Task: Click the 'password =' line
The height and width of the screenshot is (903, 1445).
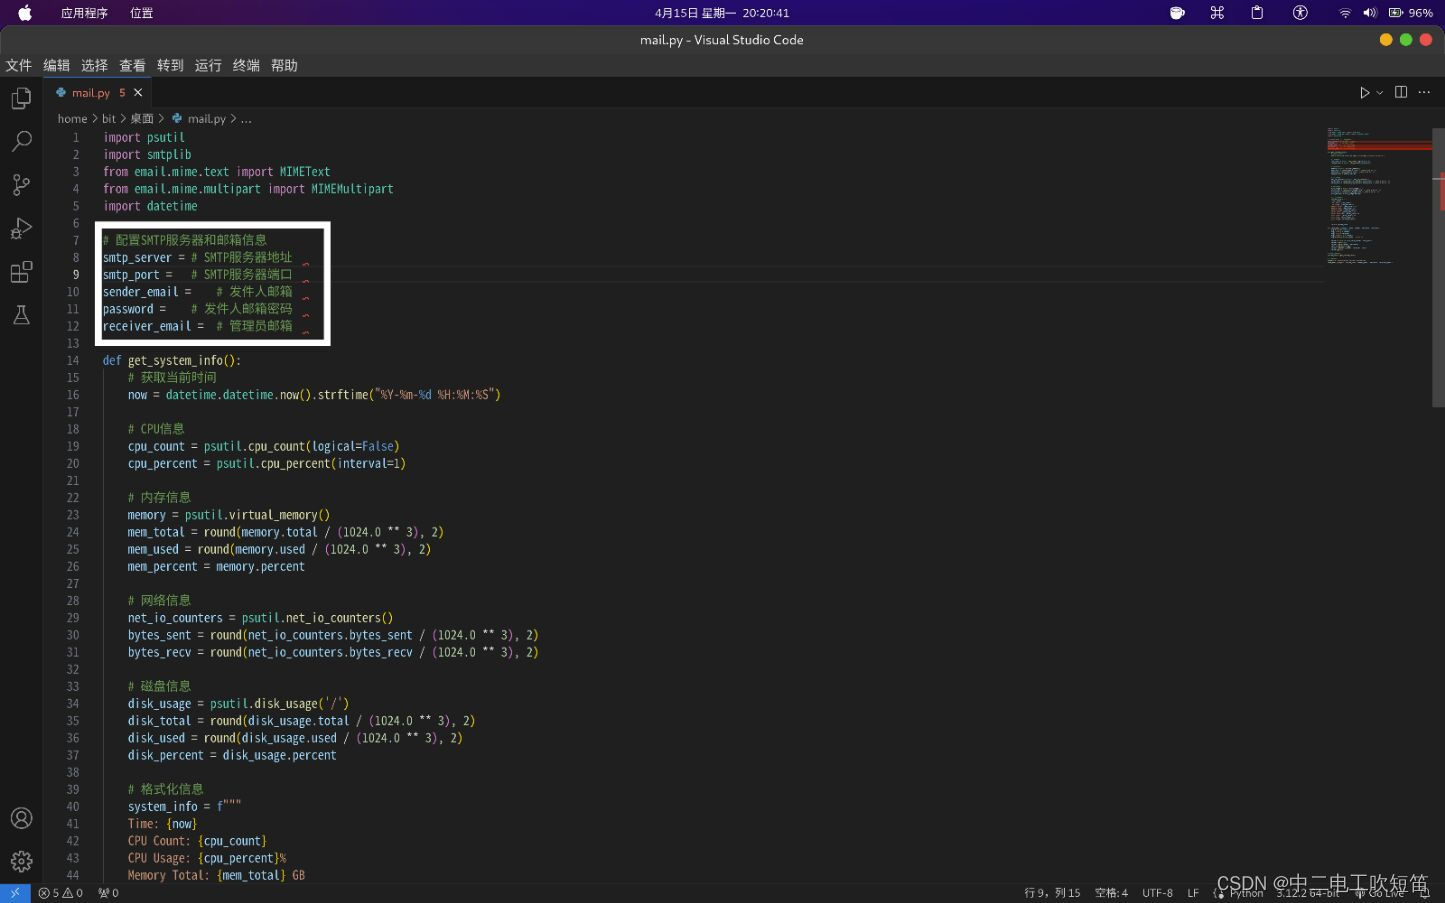Action: click(x=198, y=308)
